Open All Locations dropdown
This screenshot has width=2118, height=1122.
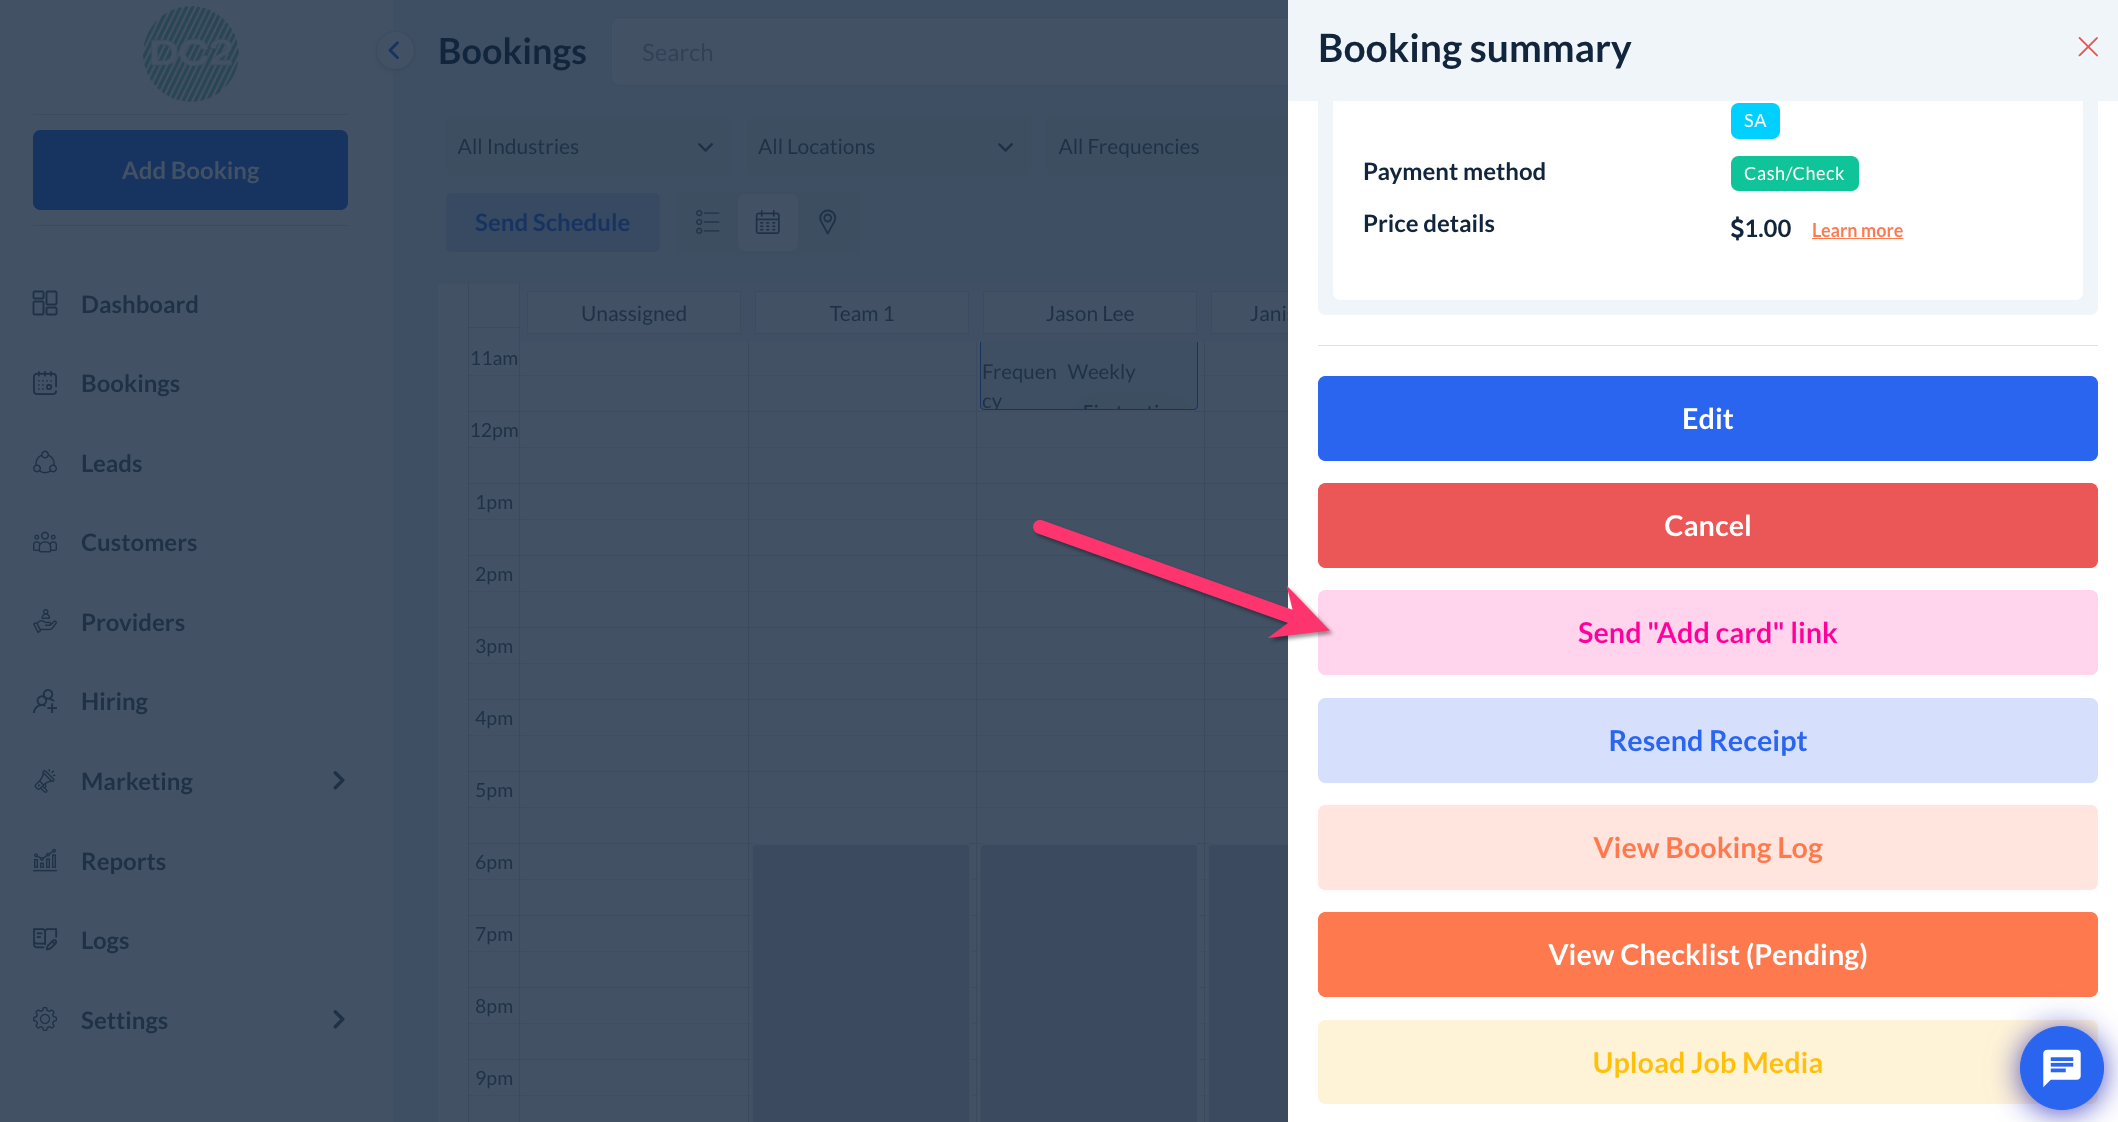[885, 147]
